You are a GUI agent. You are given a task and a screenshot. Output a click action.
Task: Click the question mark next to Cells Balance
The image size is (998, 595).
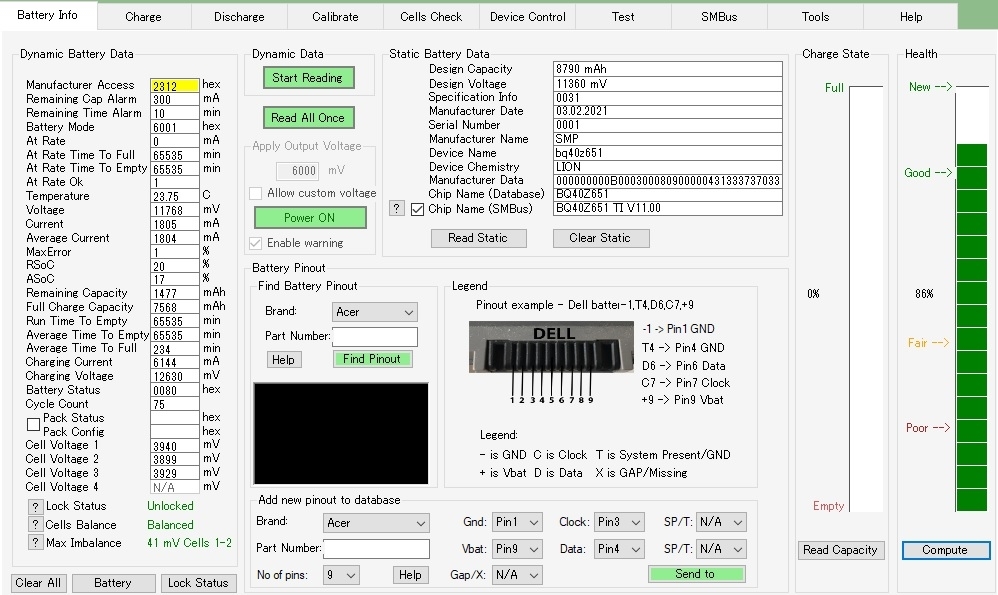(35, 525)
